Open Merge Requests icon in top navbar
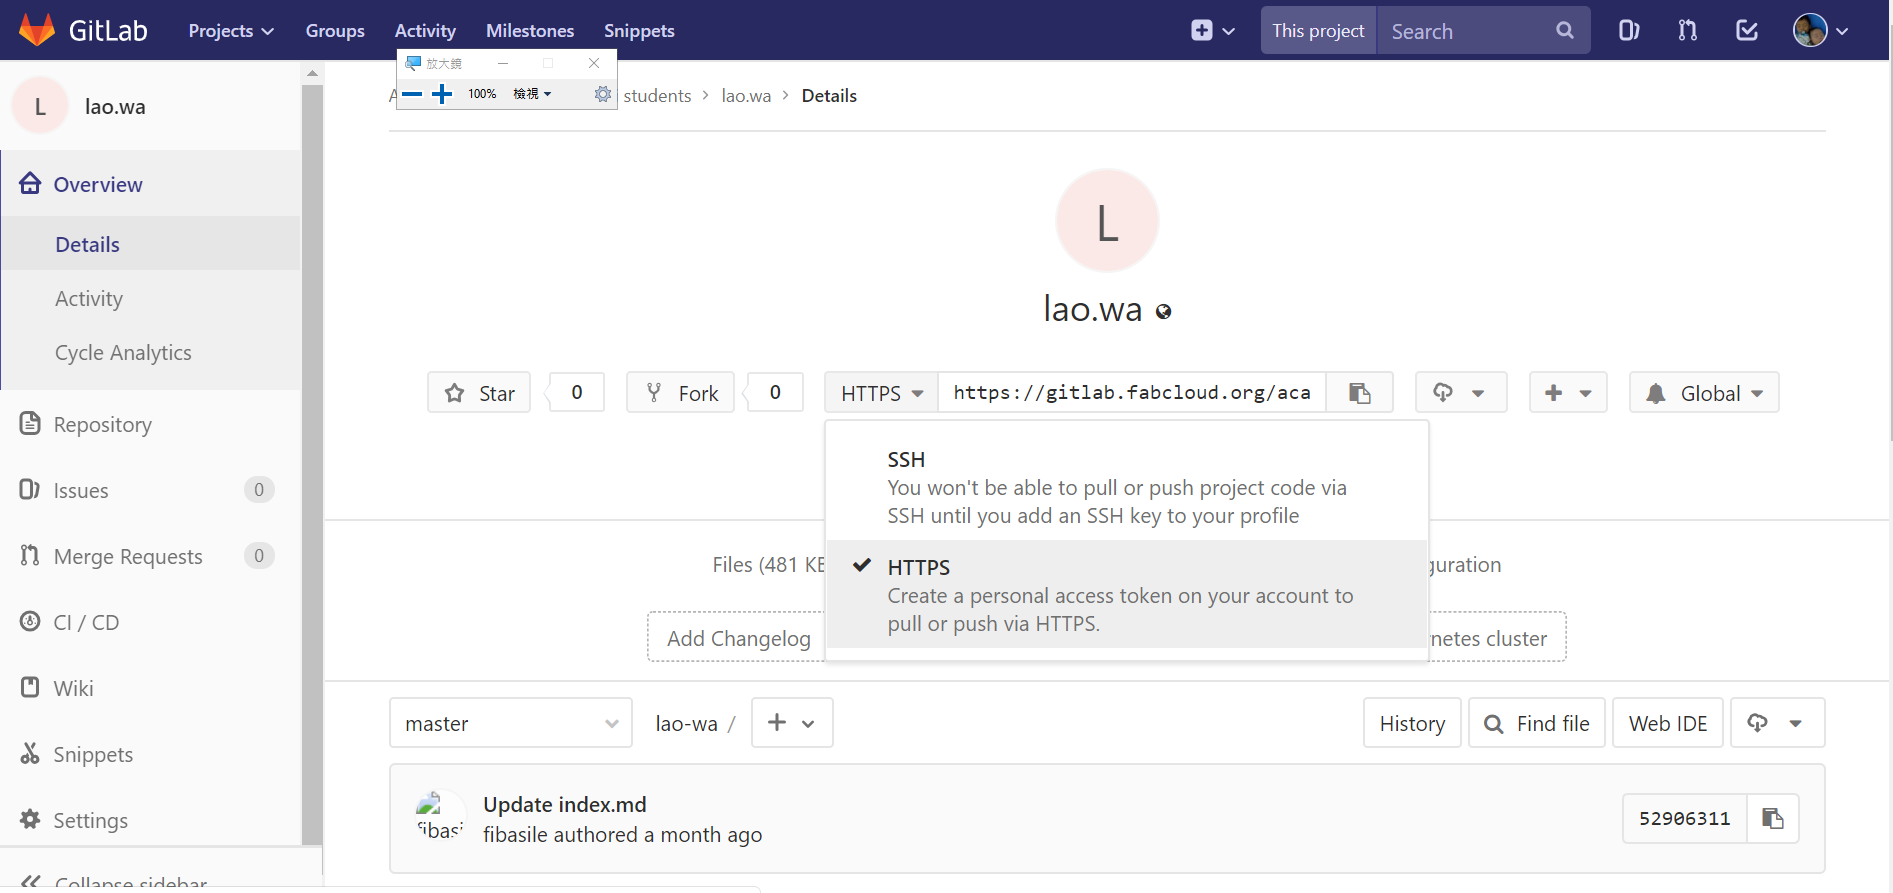Screen dimensions: 1893x893 click(1688, 31)
